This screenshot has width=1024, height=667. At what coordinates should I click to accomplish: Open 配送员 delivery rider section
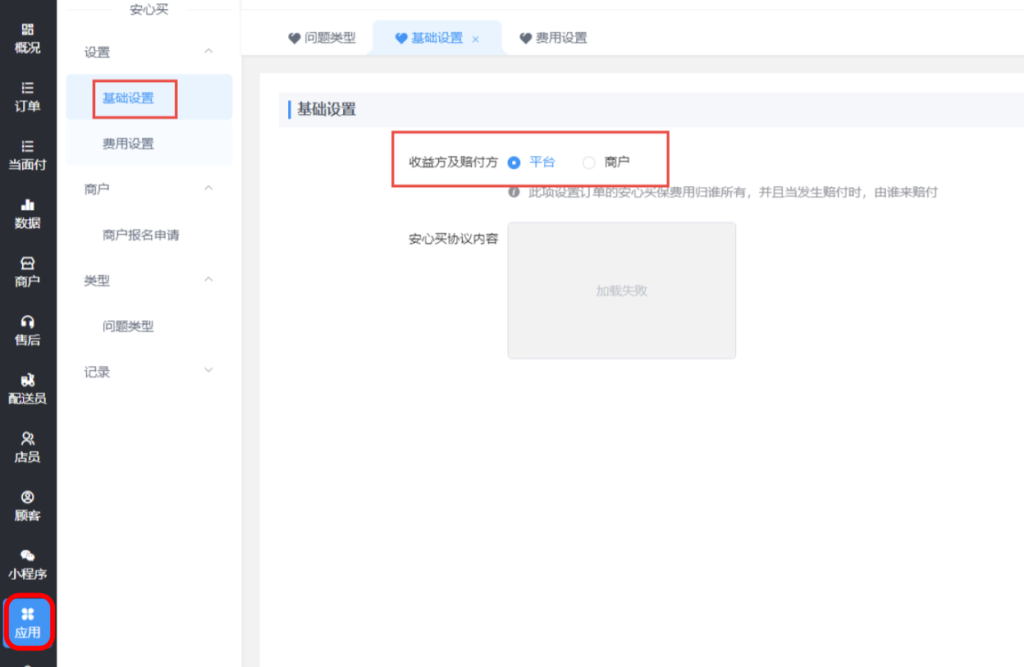coord(28,388)
